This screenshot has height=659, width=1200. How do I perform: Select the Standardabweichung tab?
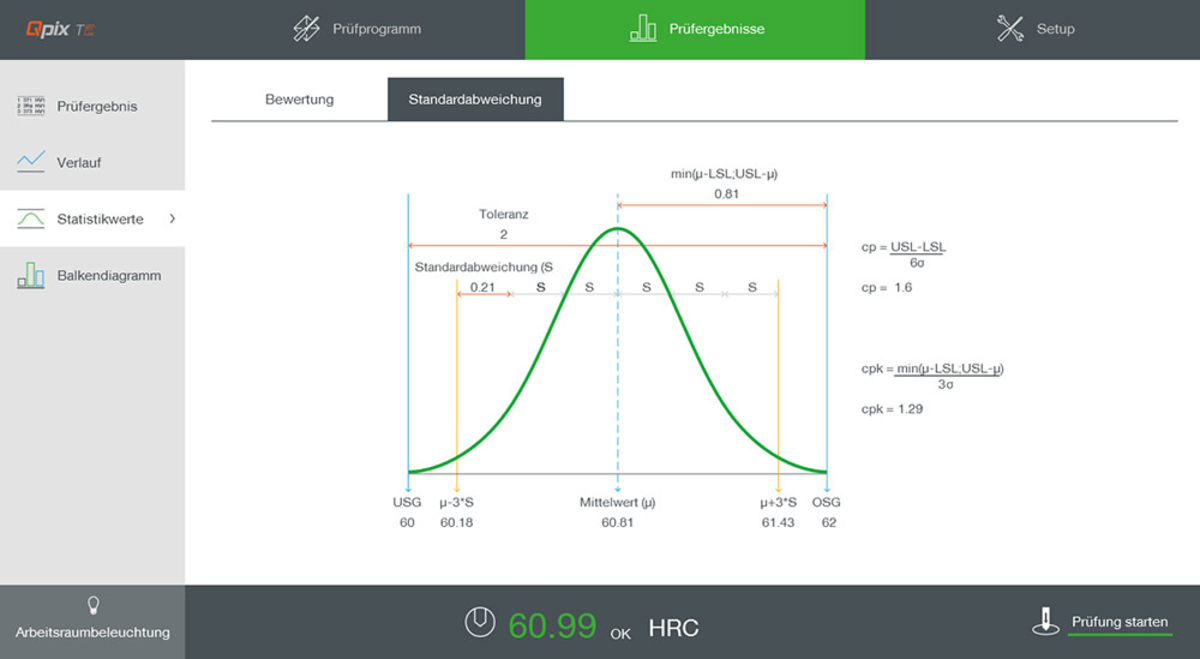coord(475,100)
